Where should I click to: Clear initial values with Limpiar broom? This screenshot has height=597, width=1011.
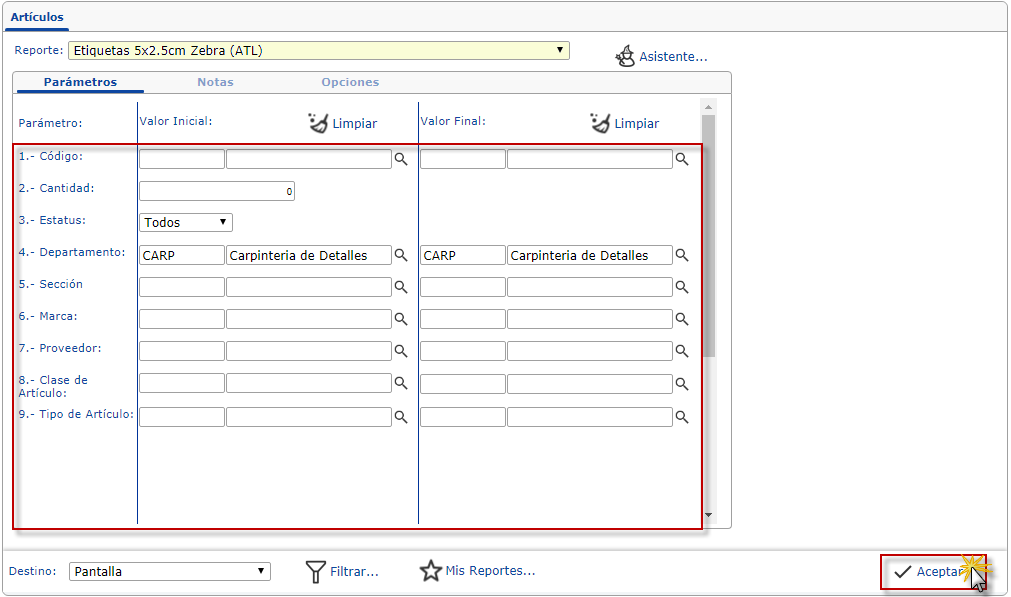(x=342, y=123)
